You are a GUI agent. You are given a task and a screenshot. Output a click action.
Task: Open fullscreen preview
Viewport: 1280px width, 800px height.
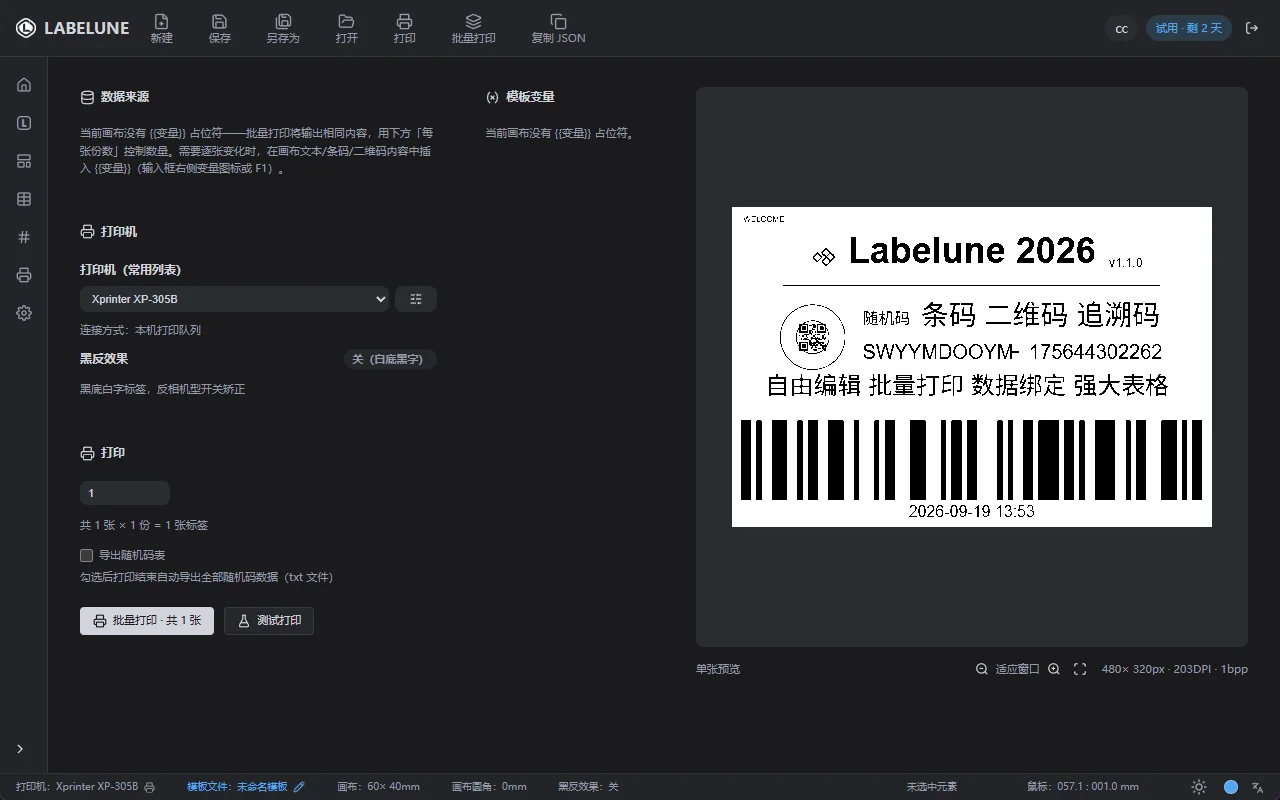coord(1080,669)
